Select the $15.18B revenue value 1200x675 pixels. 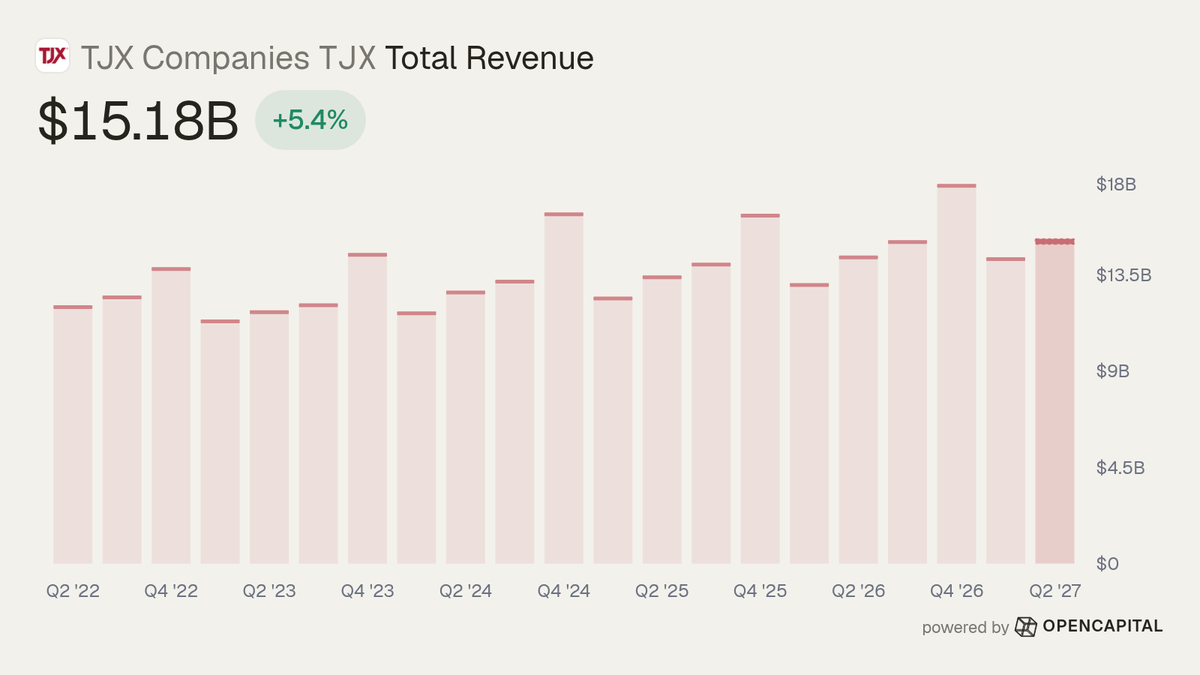pos(138,121)
